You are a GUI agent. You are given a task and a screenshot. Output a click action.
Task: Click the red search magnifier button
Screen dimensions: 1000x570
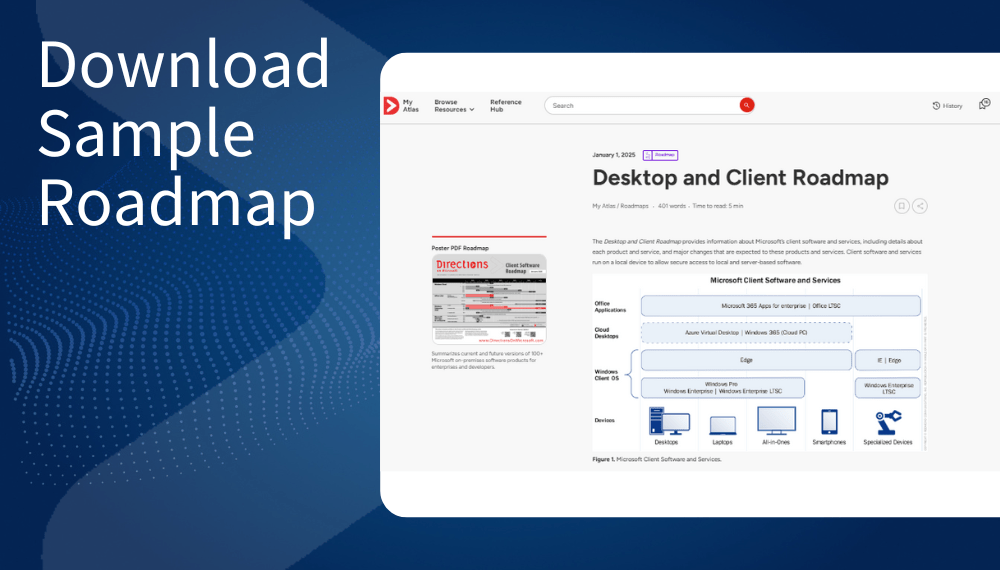[x=746, y=105]
